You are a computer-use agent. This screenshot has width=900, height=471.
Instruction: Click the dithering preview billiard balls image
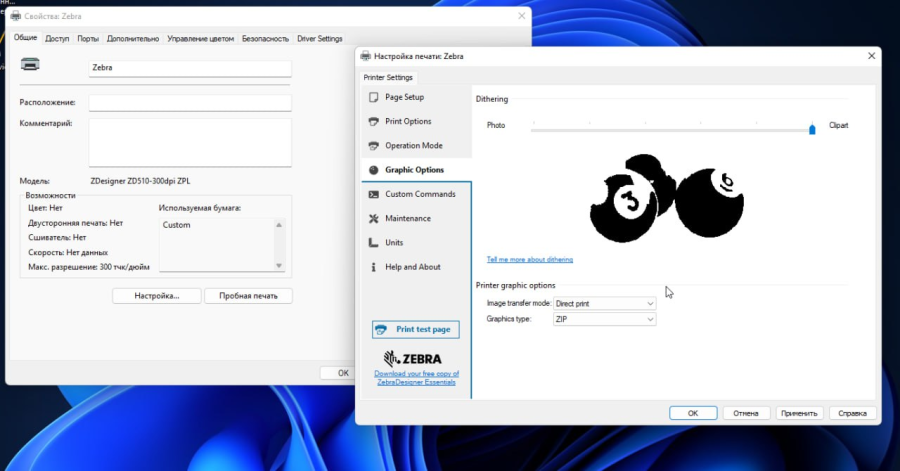click(x=666, y=198)
